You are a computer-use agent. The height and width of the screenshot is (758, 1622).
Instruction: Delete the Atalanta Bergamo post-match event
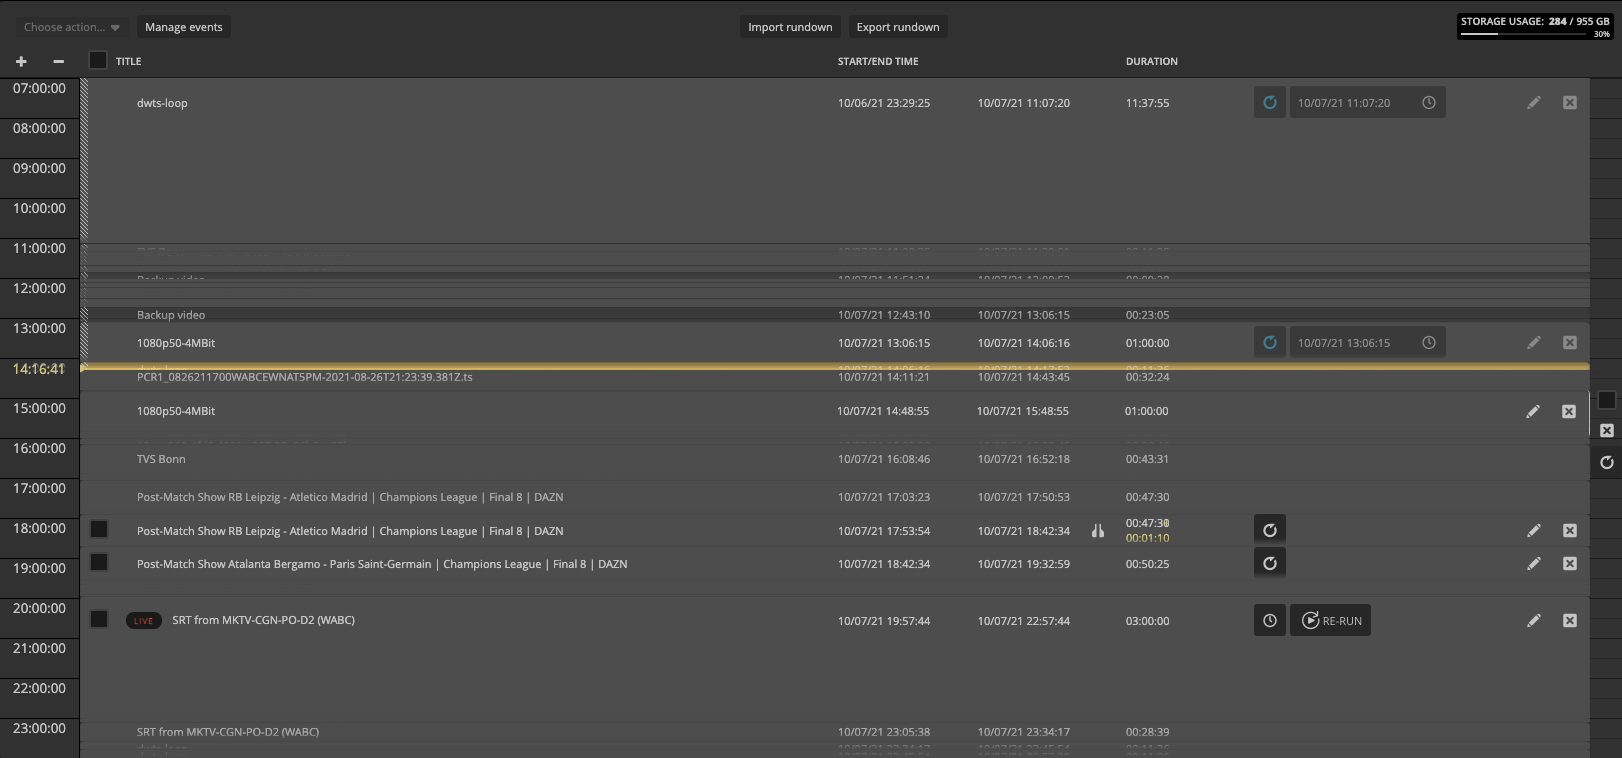pyautogui.click(x=1569, y=564)
